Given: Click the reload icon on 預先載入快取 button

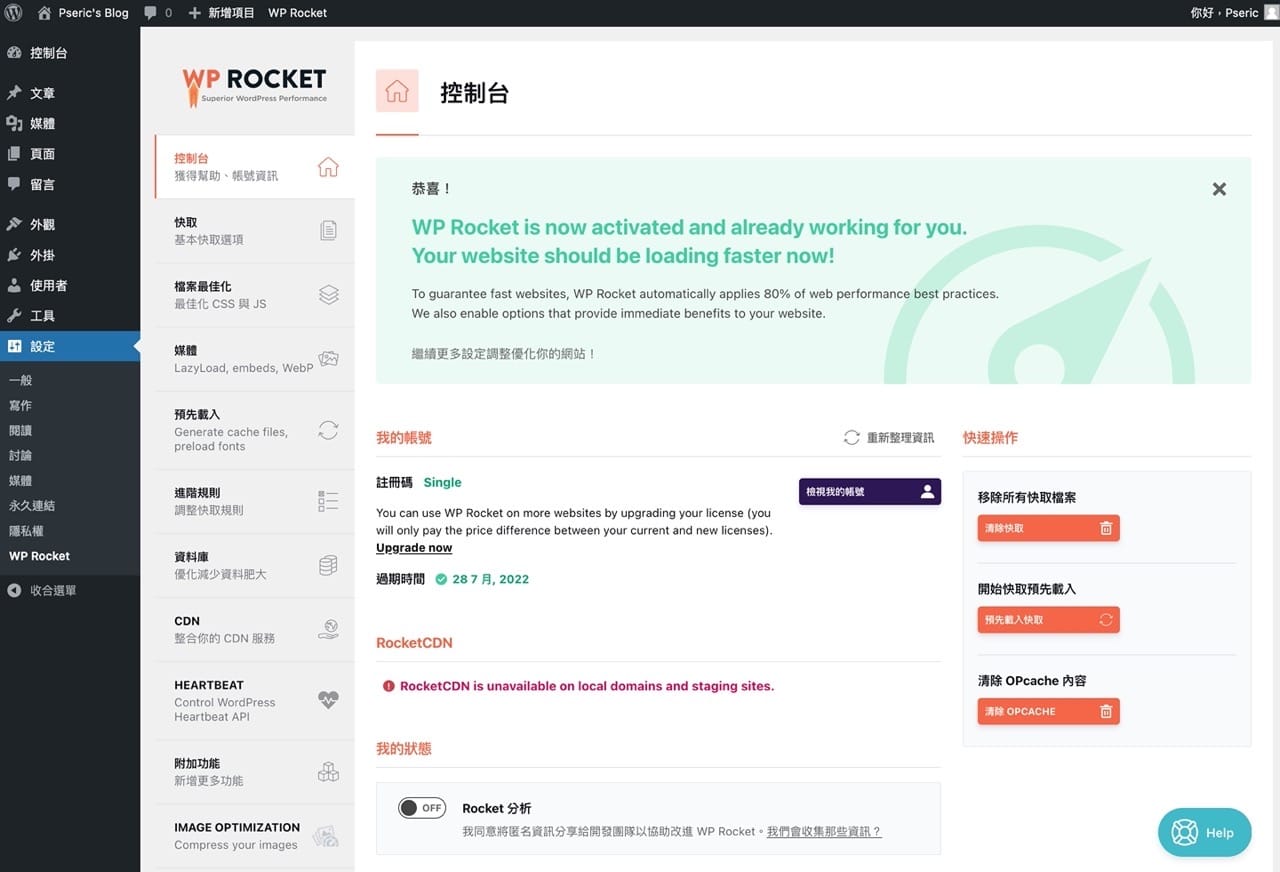Looking at the screenshot, I should click(1106, 620).
